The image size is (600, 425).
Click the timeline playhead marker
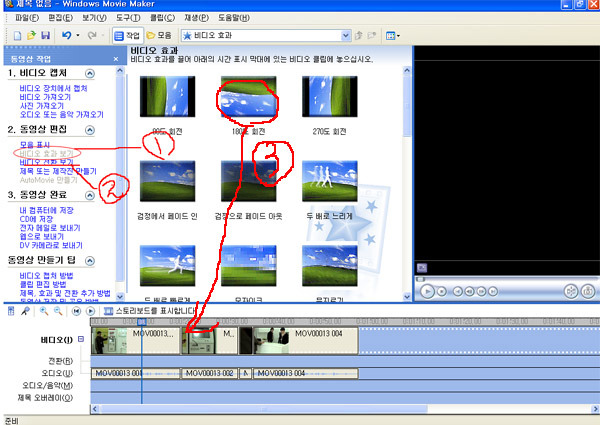(142, 322)
